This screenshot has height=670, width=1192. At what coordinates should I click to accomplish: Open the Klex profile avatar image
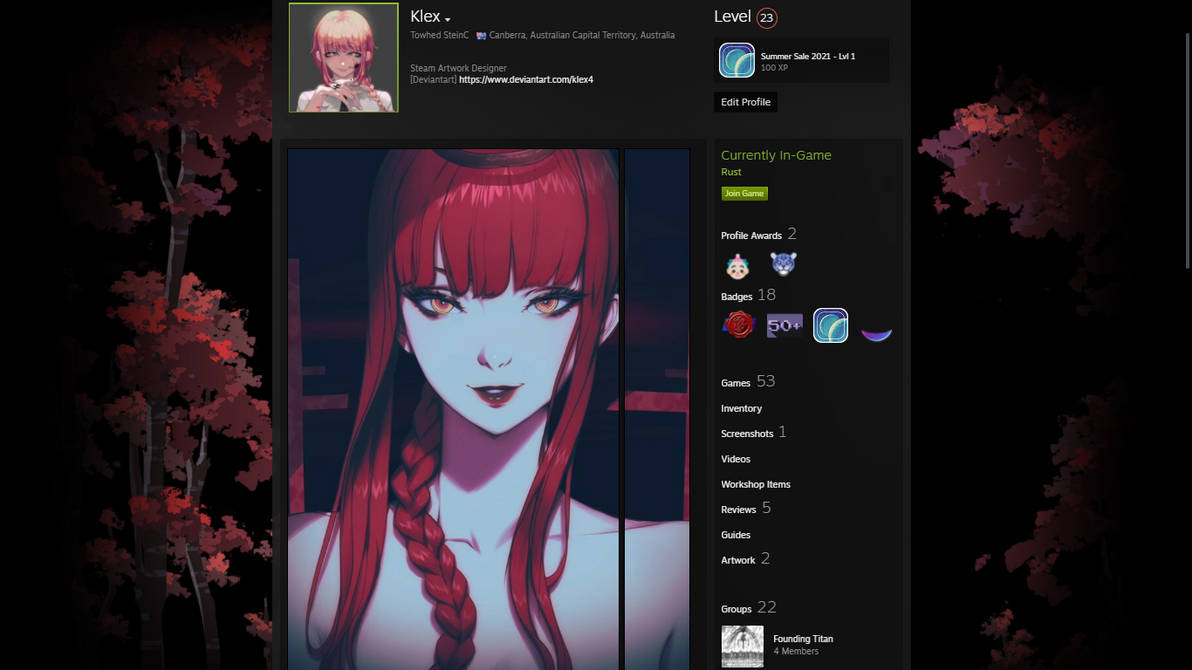(x=344, y=58)
